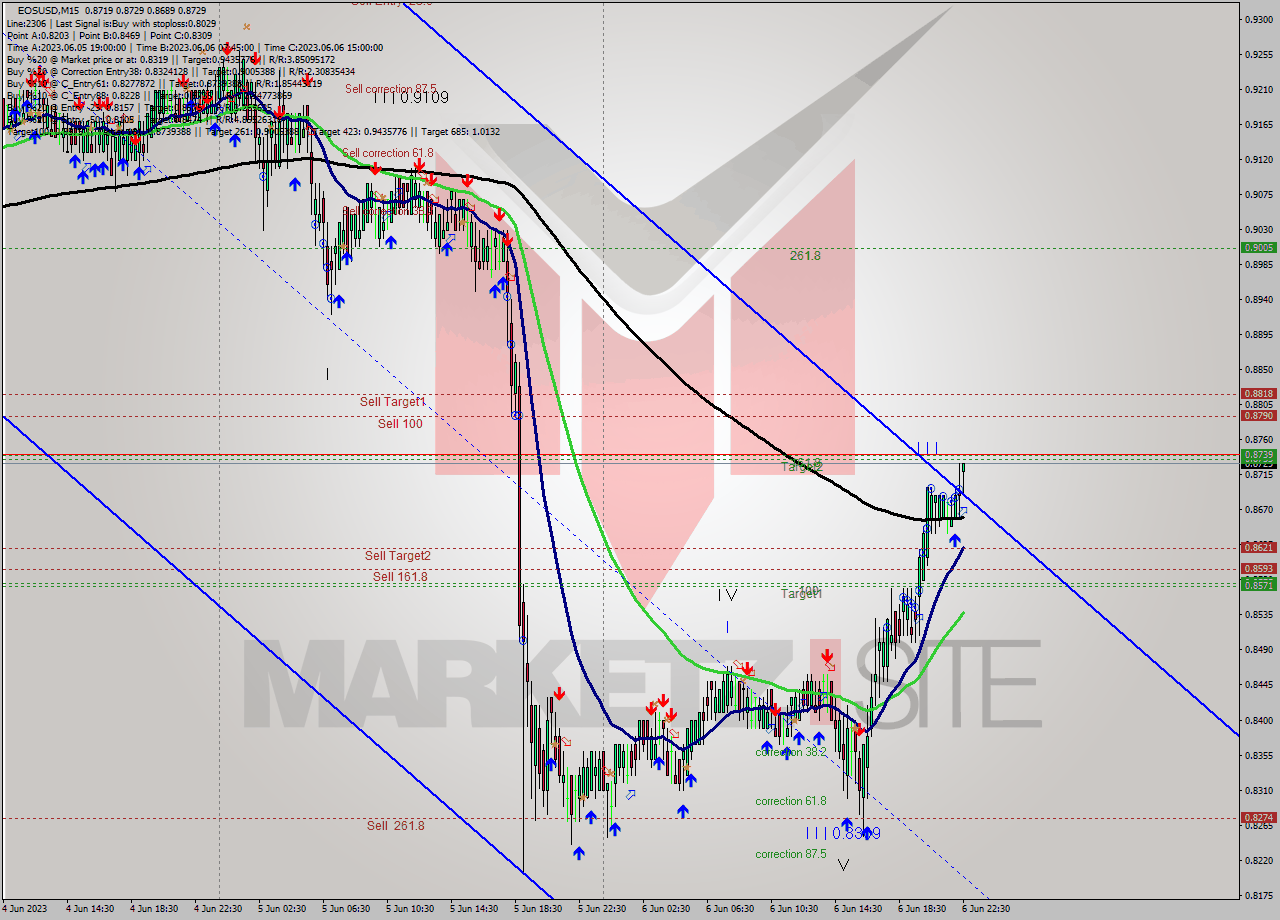Select the green 'correction 61.8' label
Viewport: 1280px width, 920px height.
point(791,801)
